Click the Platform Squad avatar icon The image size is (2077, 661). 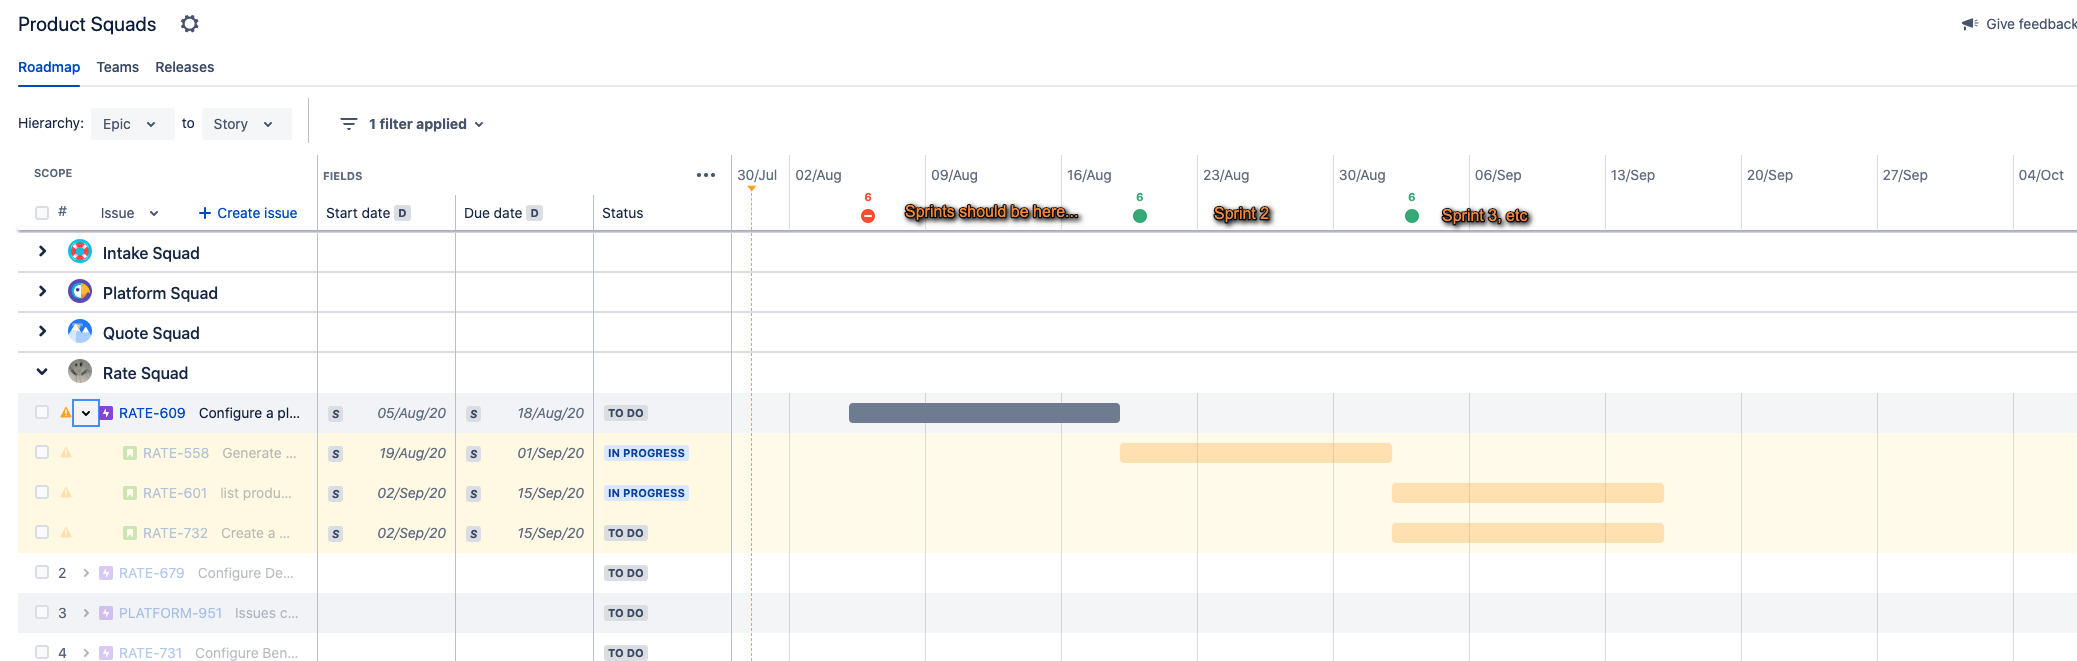[x=80, y=292]
